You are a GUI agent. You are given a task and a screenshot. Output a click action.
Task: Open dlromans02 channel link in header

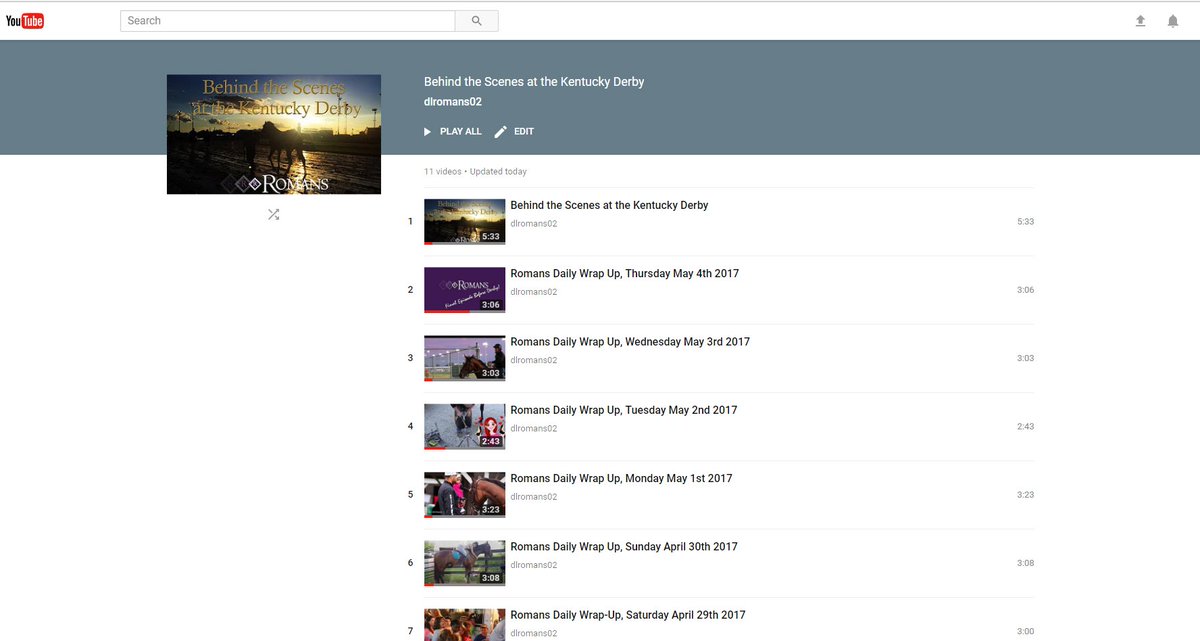click(x=453, y=102)
